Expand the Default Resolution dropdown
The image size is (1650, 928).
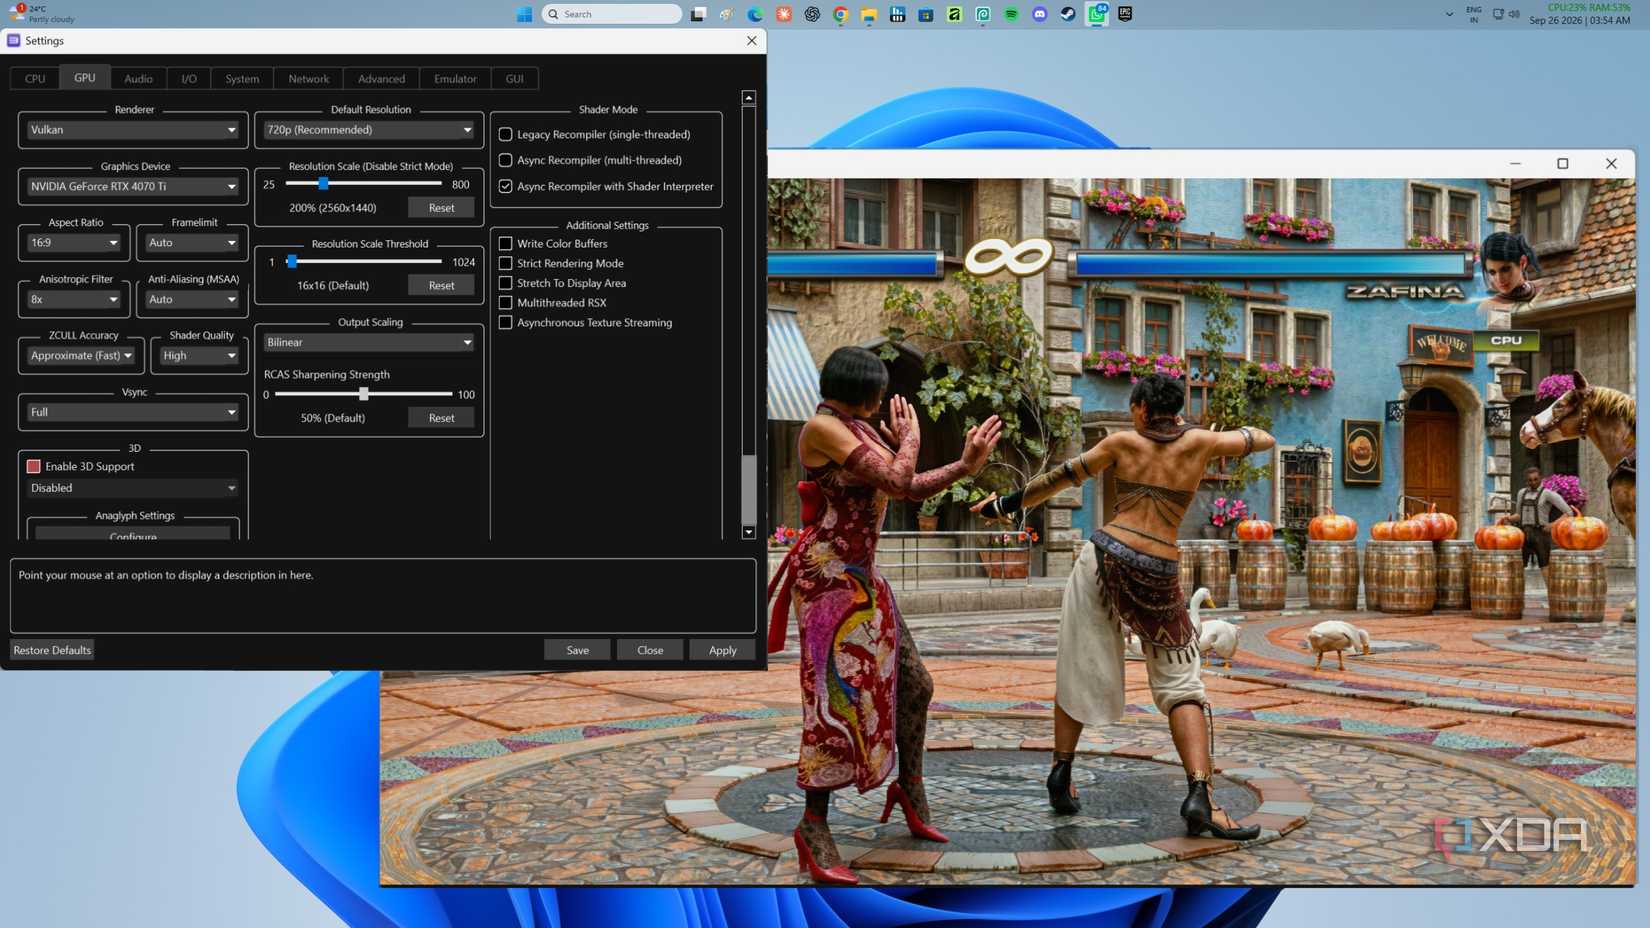pos(369,130)
